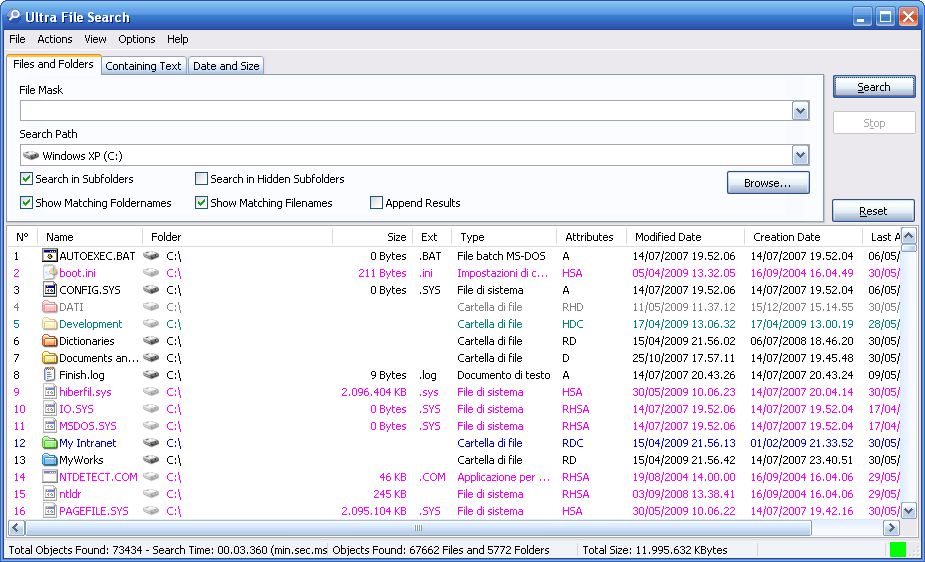Open the Actions menu

tap(55, 39)
